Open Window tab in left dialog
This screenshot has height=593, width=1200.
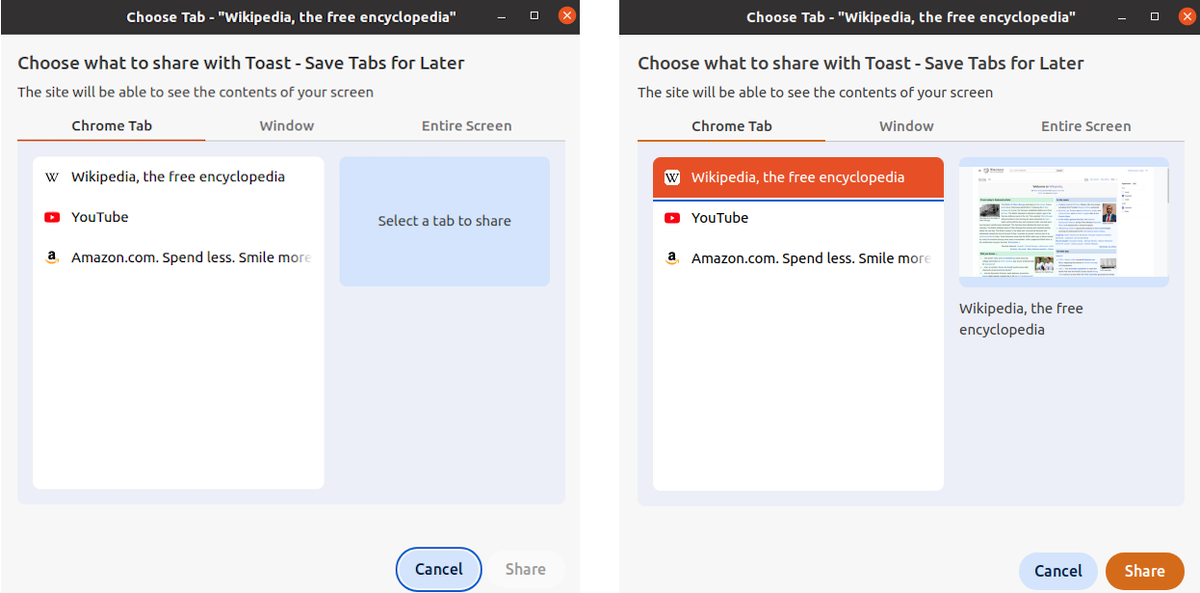click(x=287, y=126)
